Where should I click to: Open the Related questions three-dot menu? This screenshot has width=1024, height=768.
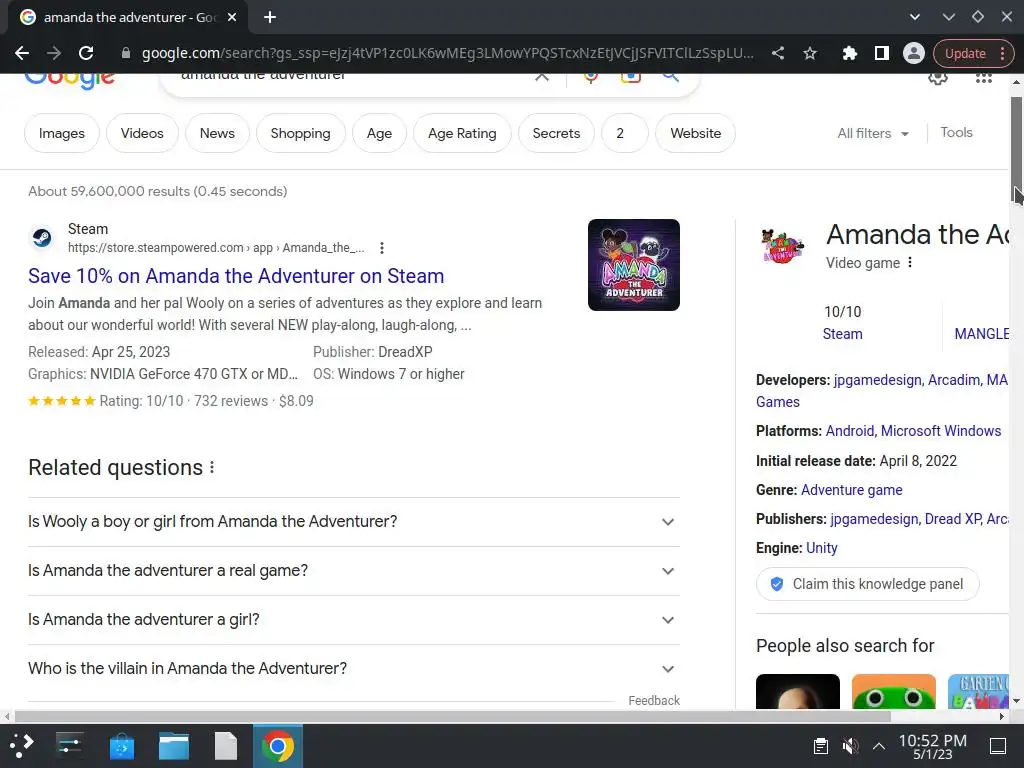(212, 468)
